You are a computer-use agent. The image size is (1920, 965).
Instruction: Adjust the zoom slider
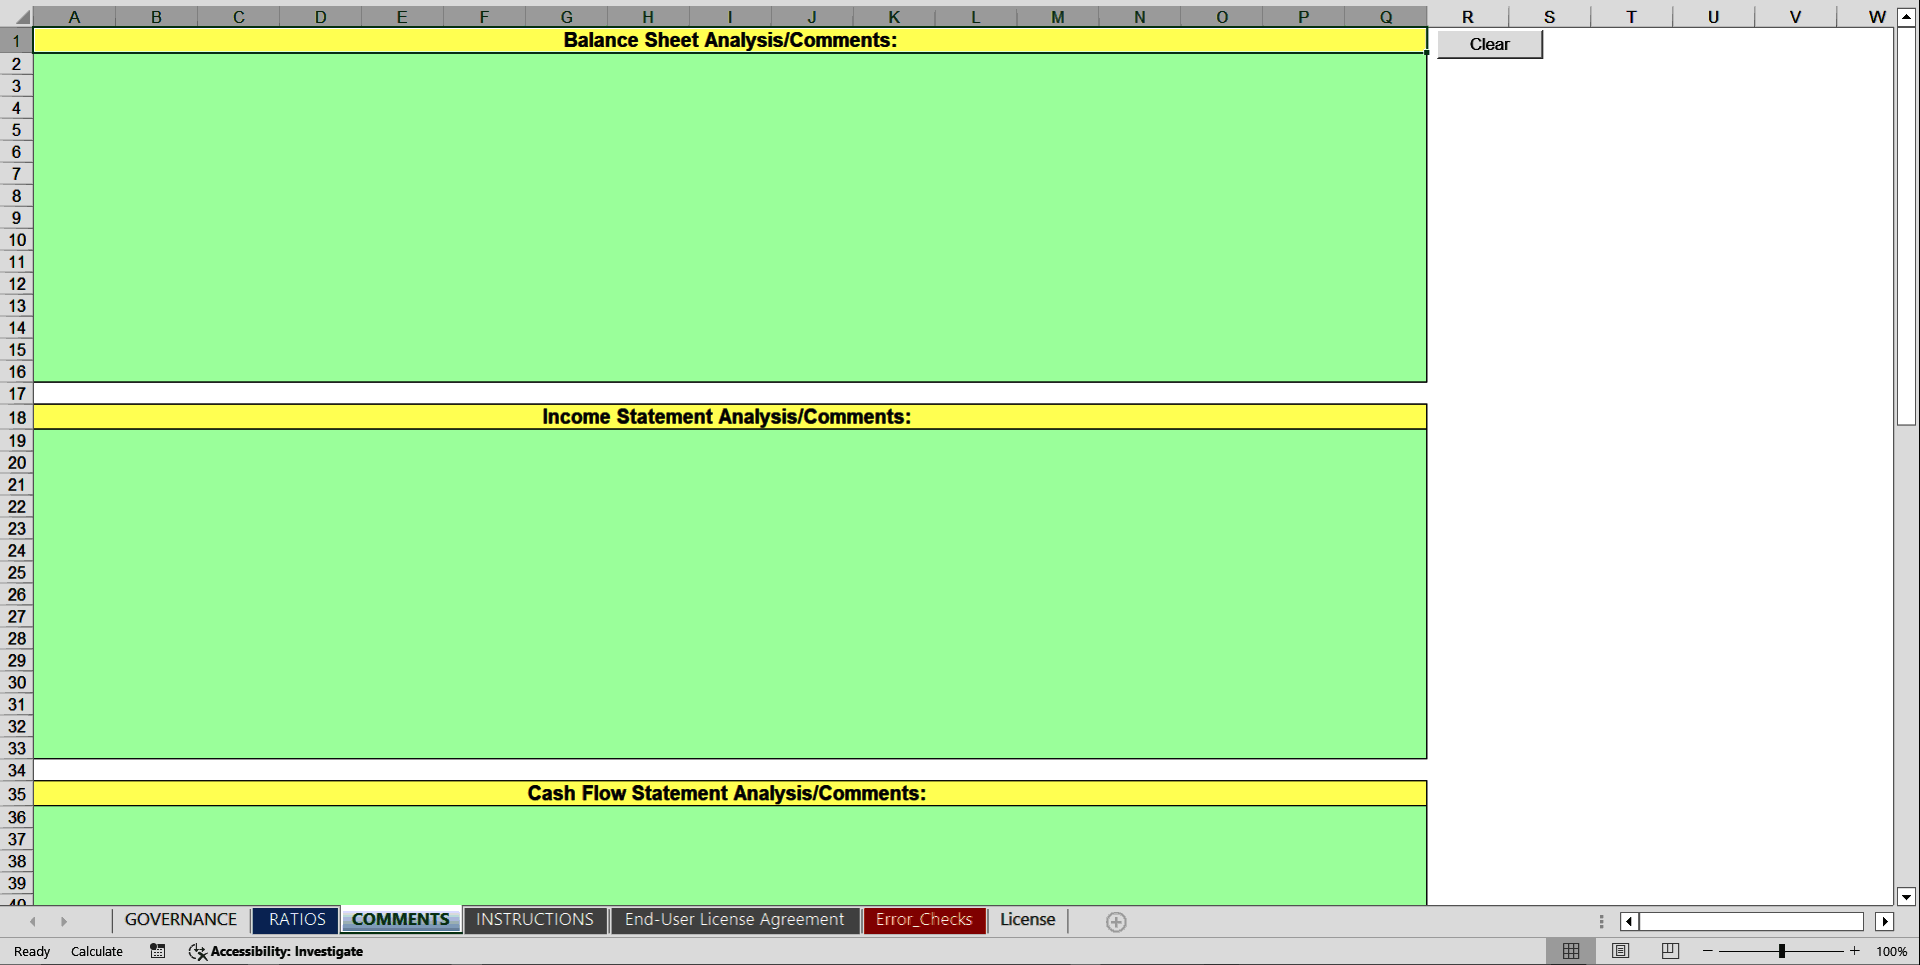click(x=1782, y=951)
